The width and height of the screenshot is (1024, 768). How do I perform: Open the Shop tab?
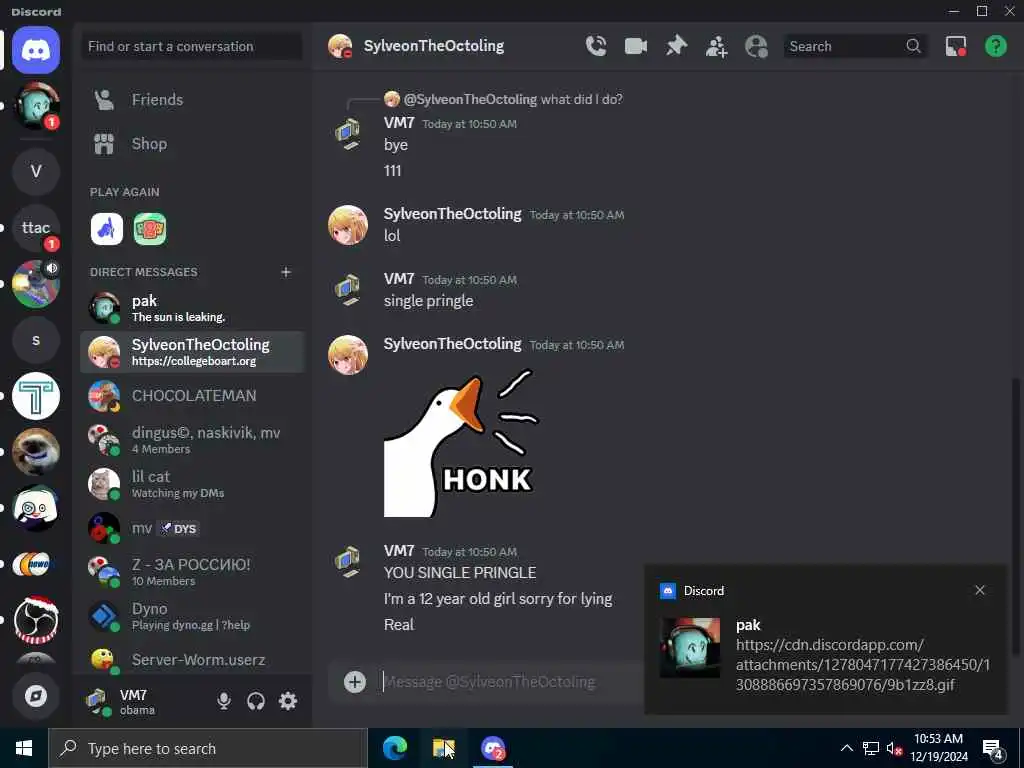tap(192, 144)
